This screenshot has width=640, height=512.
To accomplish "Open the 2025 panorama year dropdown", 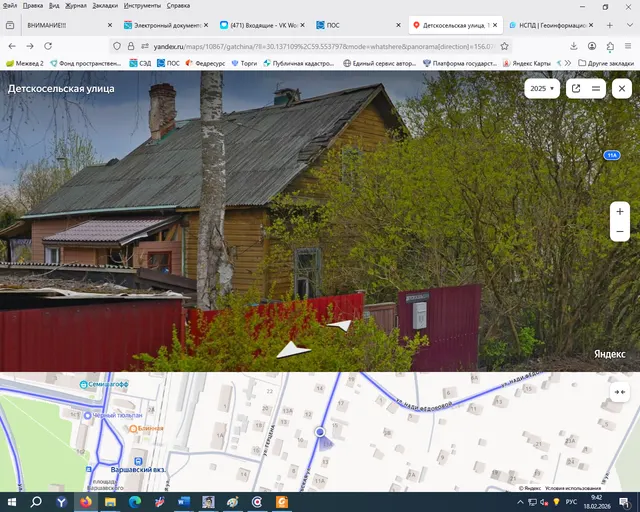I will pyautogui.click(x=542, y=89).
